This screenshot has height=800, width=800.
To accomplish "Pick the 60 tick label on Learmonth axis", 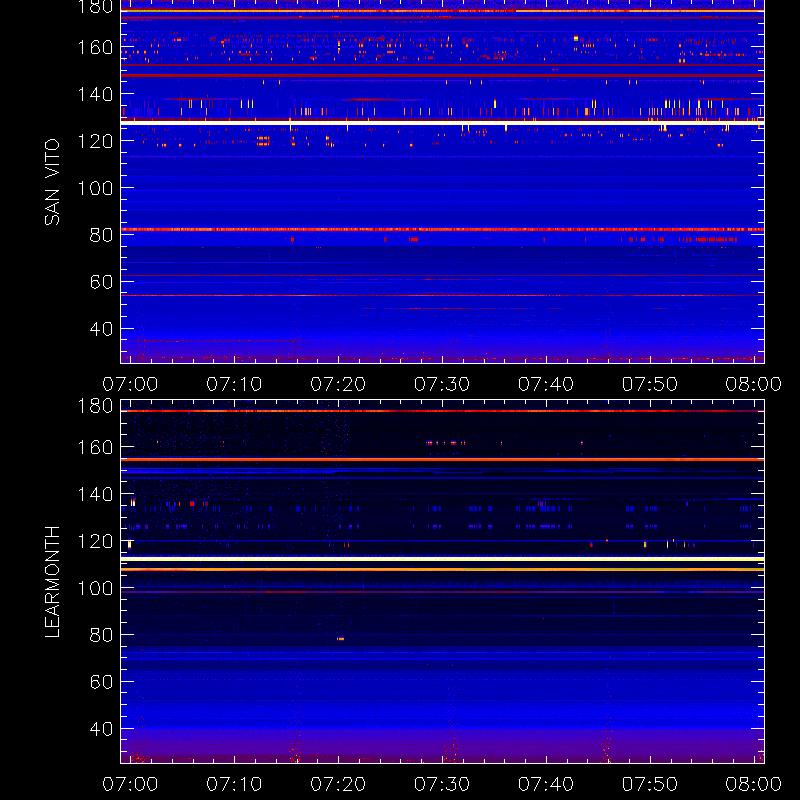I will 101,682.
